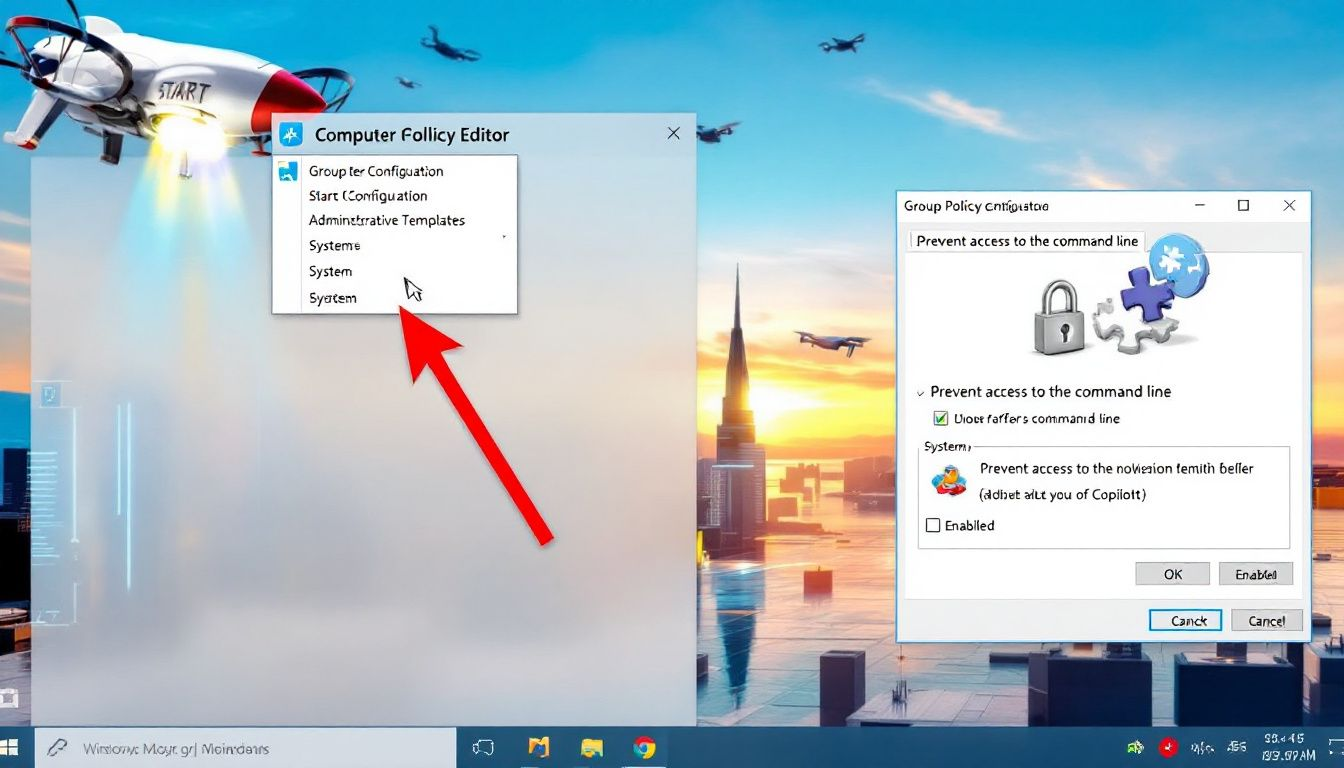Click the Task View taskbar icon
The height and width of the screenshot is (768, 1344).
click(x=484, y=747)
